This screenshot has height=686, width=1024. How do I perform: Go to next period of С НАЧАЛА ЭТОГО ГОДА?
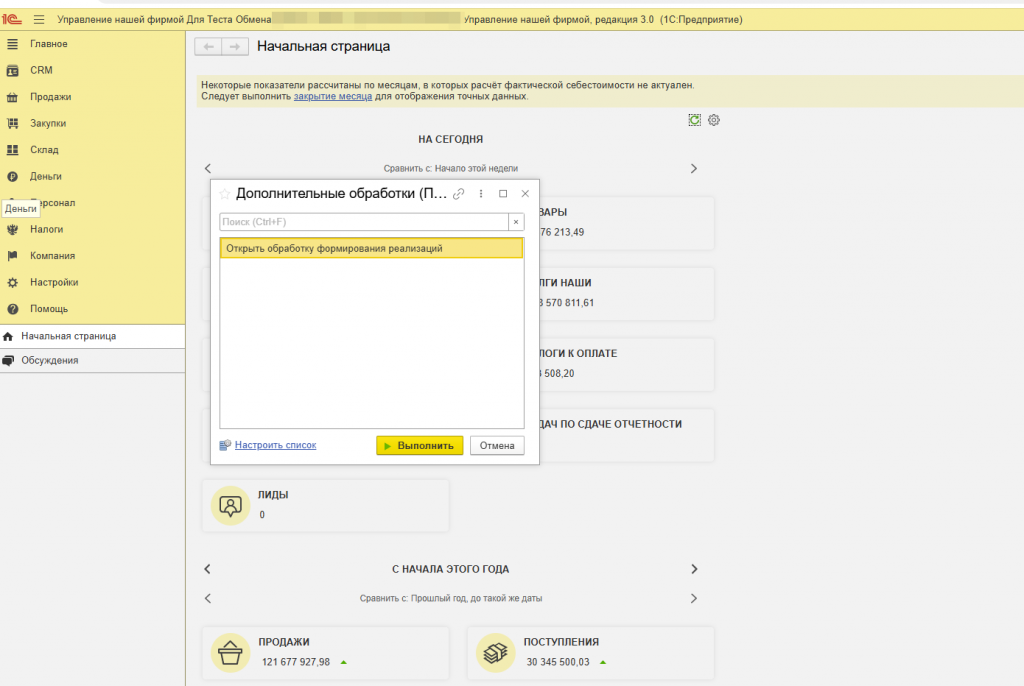click(694, 569)
